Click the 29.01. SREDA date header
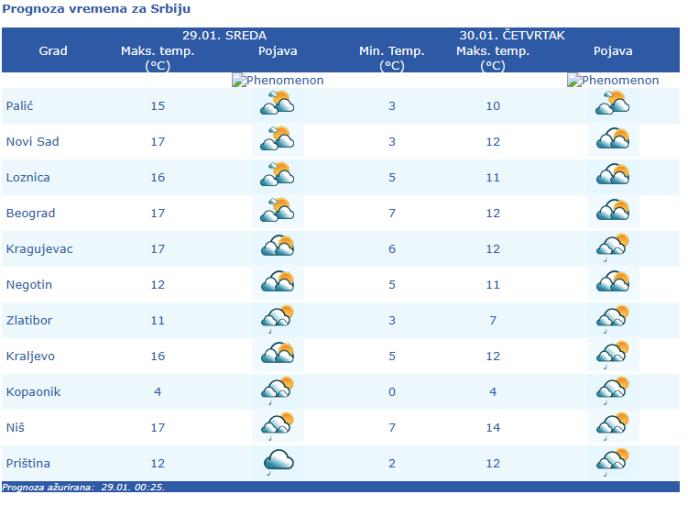 pos(224,36)
